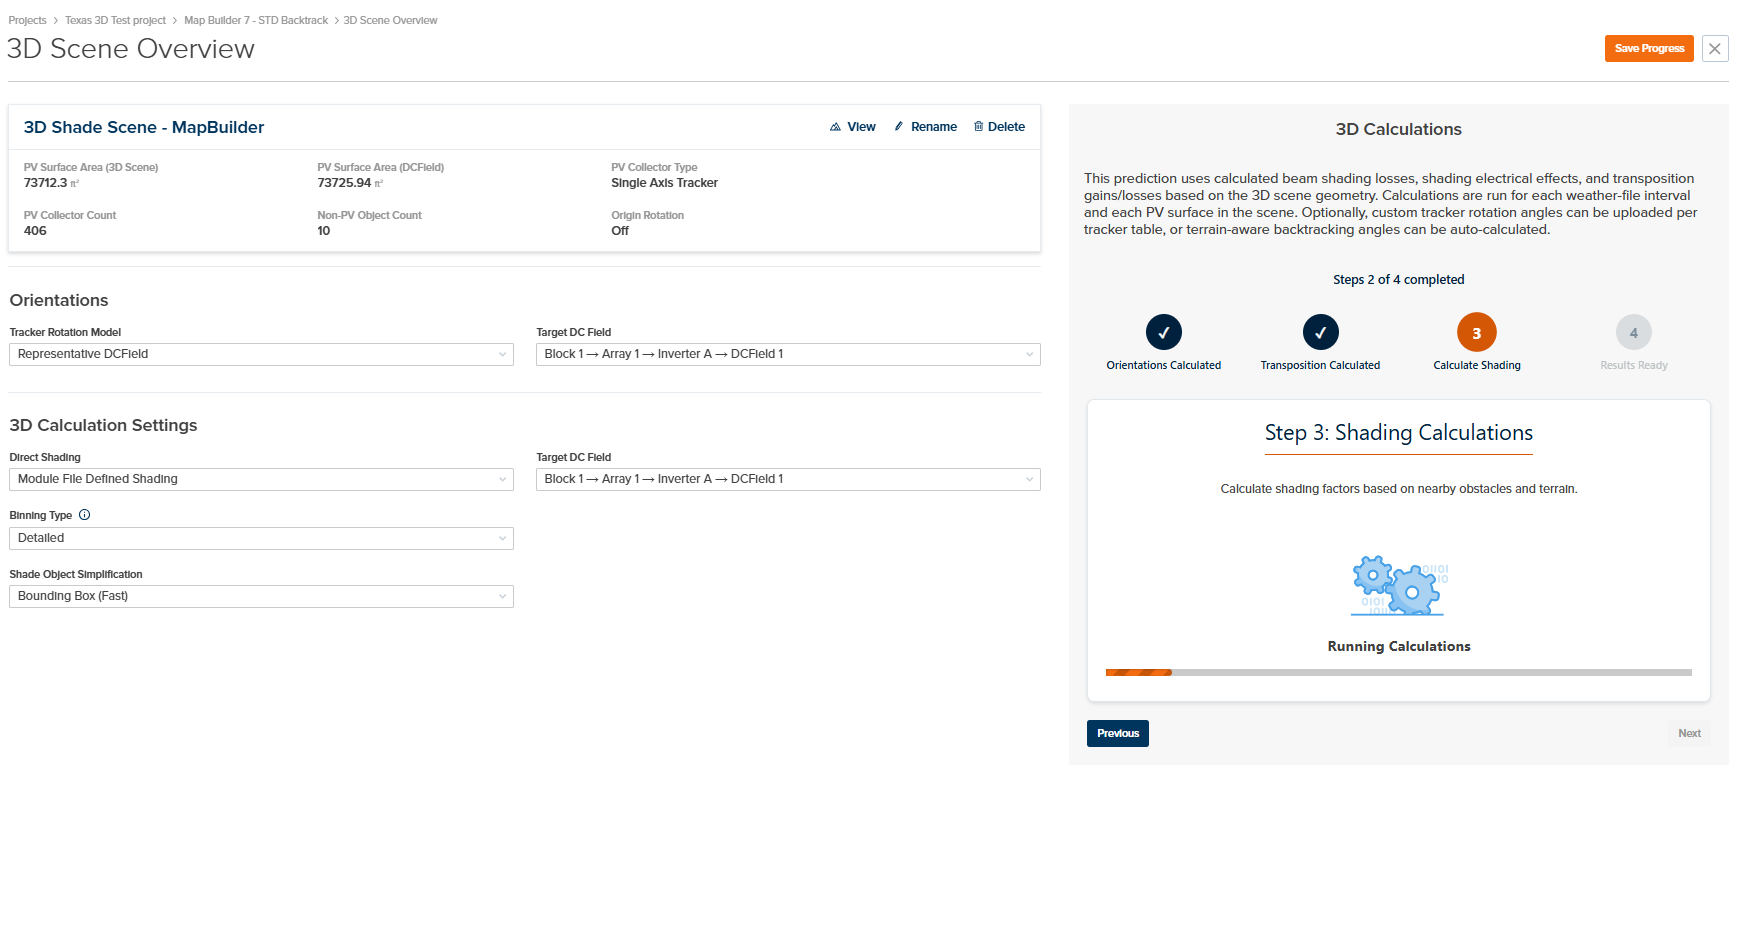This screenshot has height=945, width=1743.
Task: Click the Delete trash icon
Action: 978,127
